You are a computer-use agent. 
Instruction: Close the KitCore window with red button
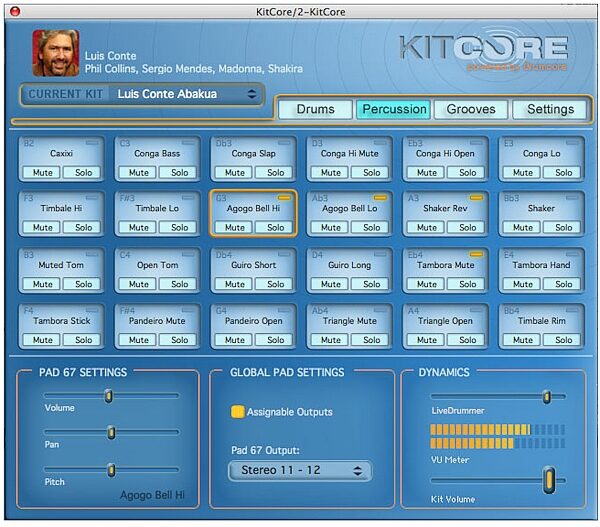tap(15, 11)
